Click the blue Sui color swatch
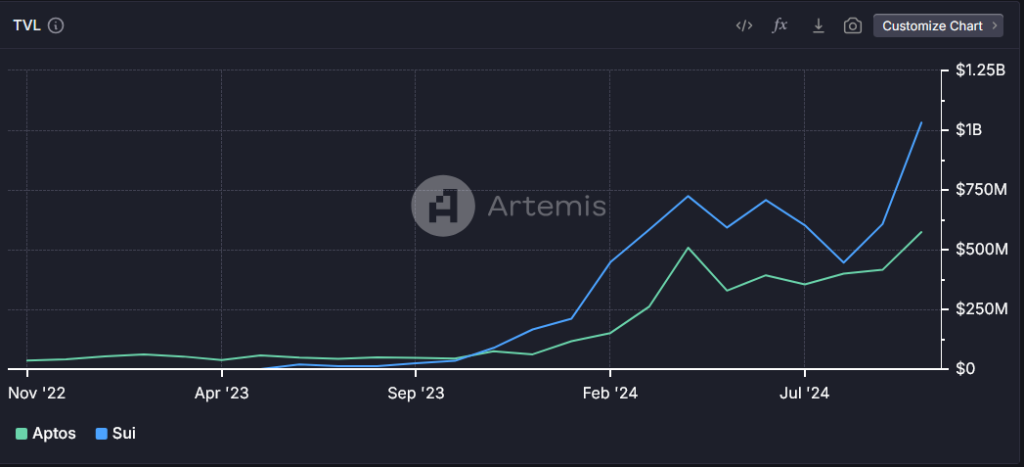 [101, 434]
